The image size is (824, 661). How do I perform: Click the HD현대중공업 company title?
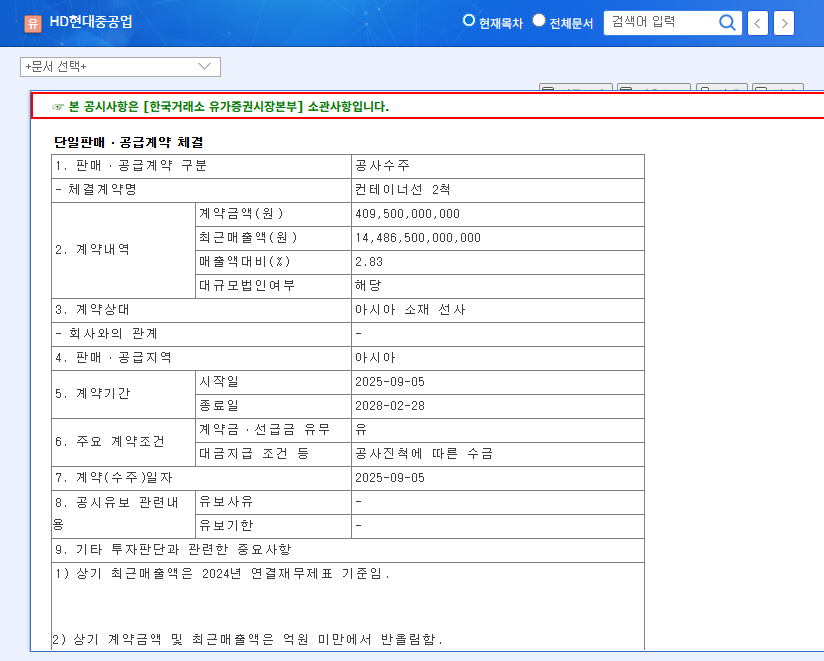pos(91,22)
